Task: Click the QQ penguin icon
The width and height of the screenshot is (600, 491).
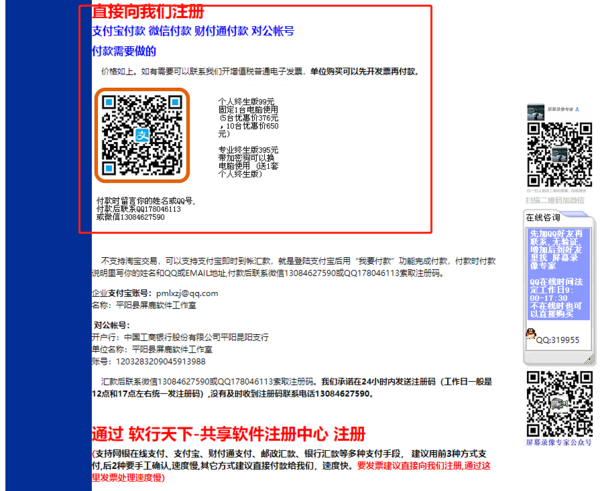Action: click(x=530, y=334)
